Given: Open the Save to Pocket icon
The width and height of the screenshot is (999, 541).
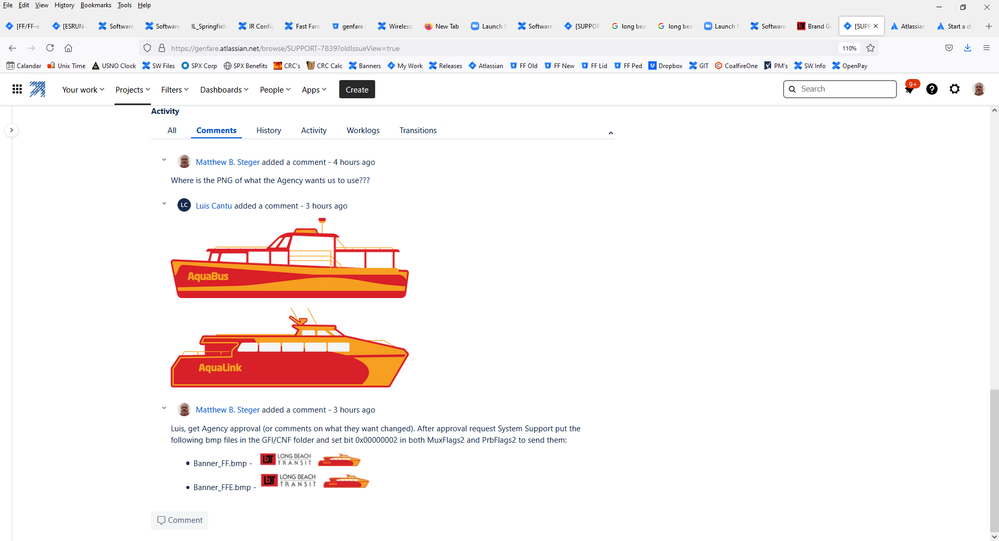Looking at the screenshot, I should click(x=949, y=48).
